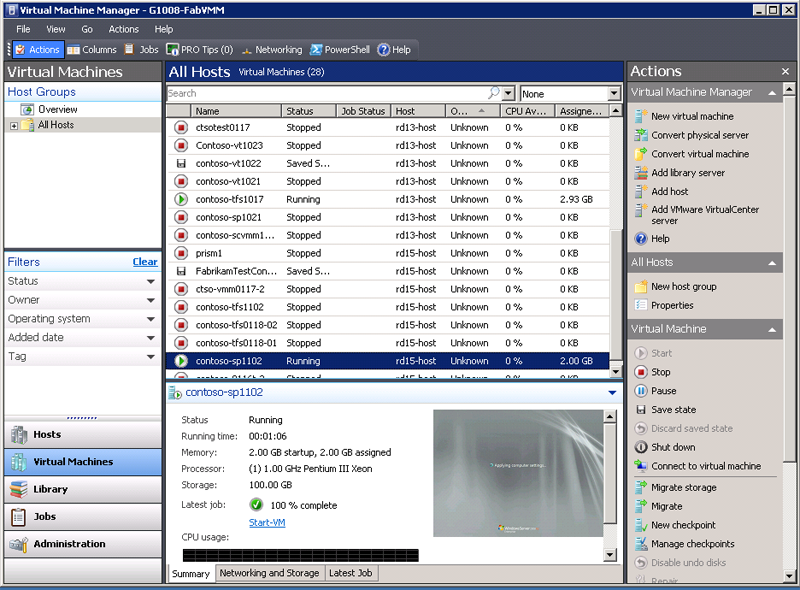Switch to the Latest Job tab
The height and width of the screenshot is (590, 800).
pos(351,573)
